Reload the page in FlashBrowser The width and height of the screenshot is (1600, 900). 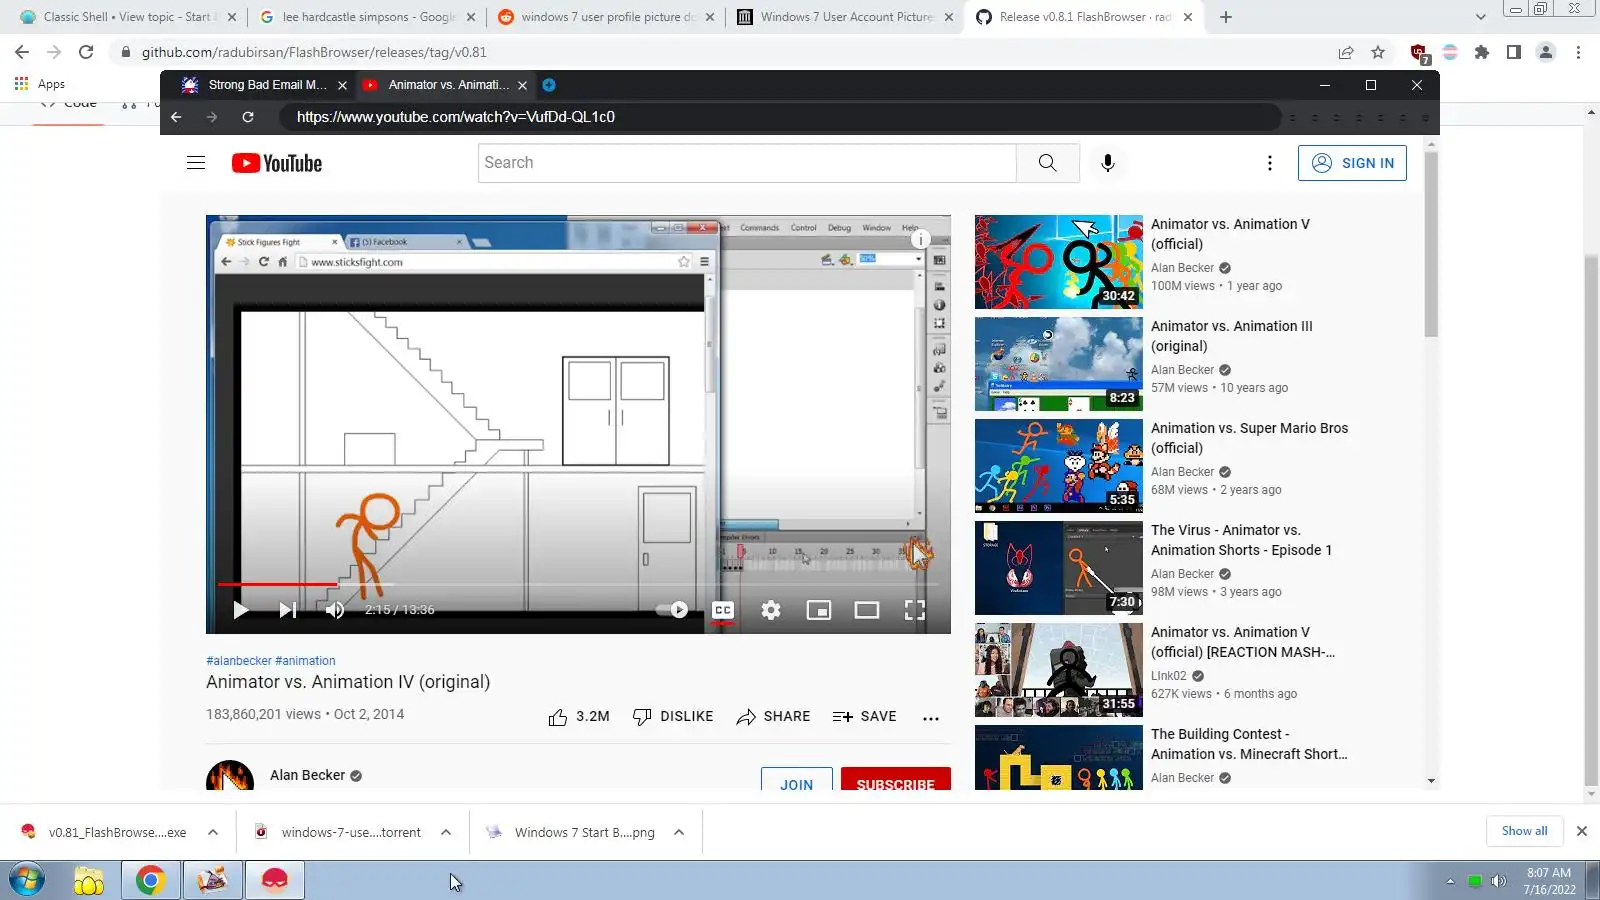(248, 117)
